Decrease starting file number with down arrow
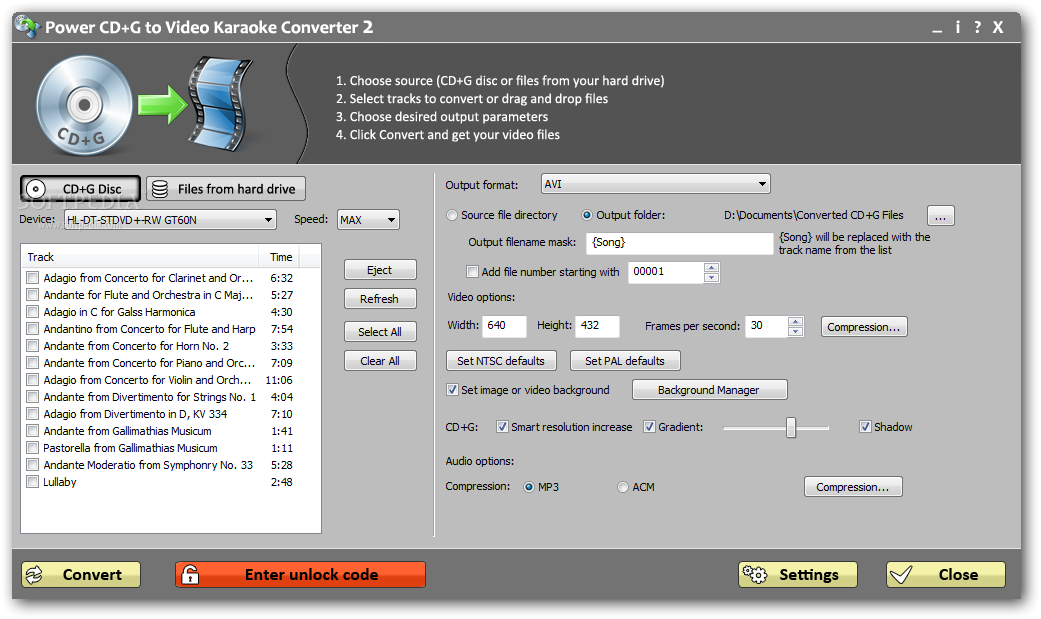 coord(711,277)
